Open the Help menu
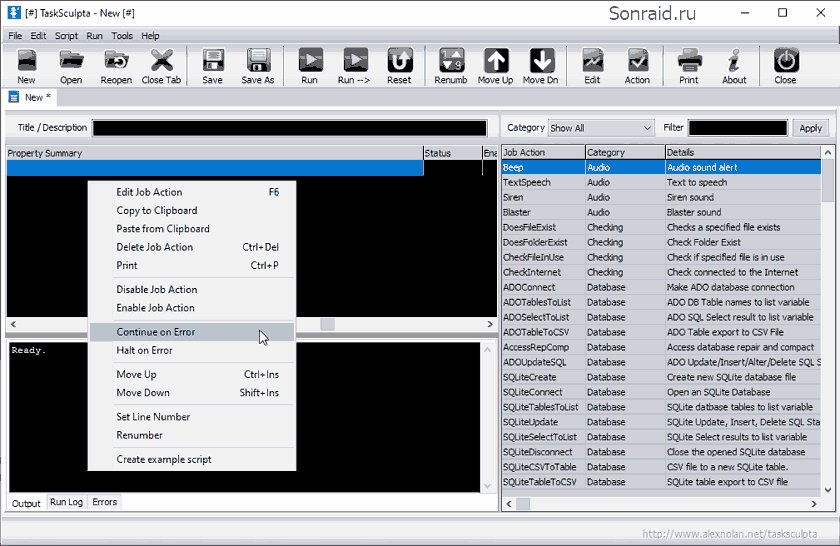Image resolution: width=840 pixels, height=546 pixels. pyautogui.click(x=151, y=36)
